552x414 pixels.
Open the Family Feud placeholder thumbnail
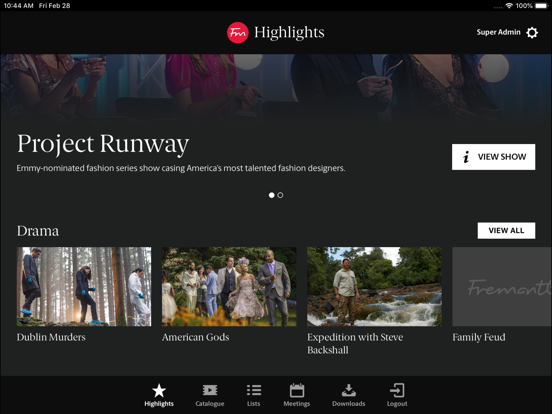[502, 287]
